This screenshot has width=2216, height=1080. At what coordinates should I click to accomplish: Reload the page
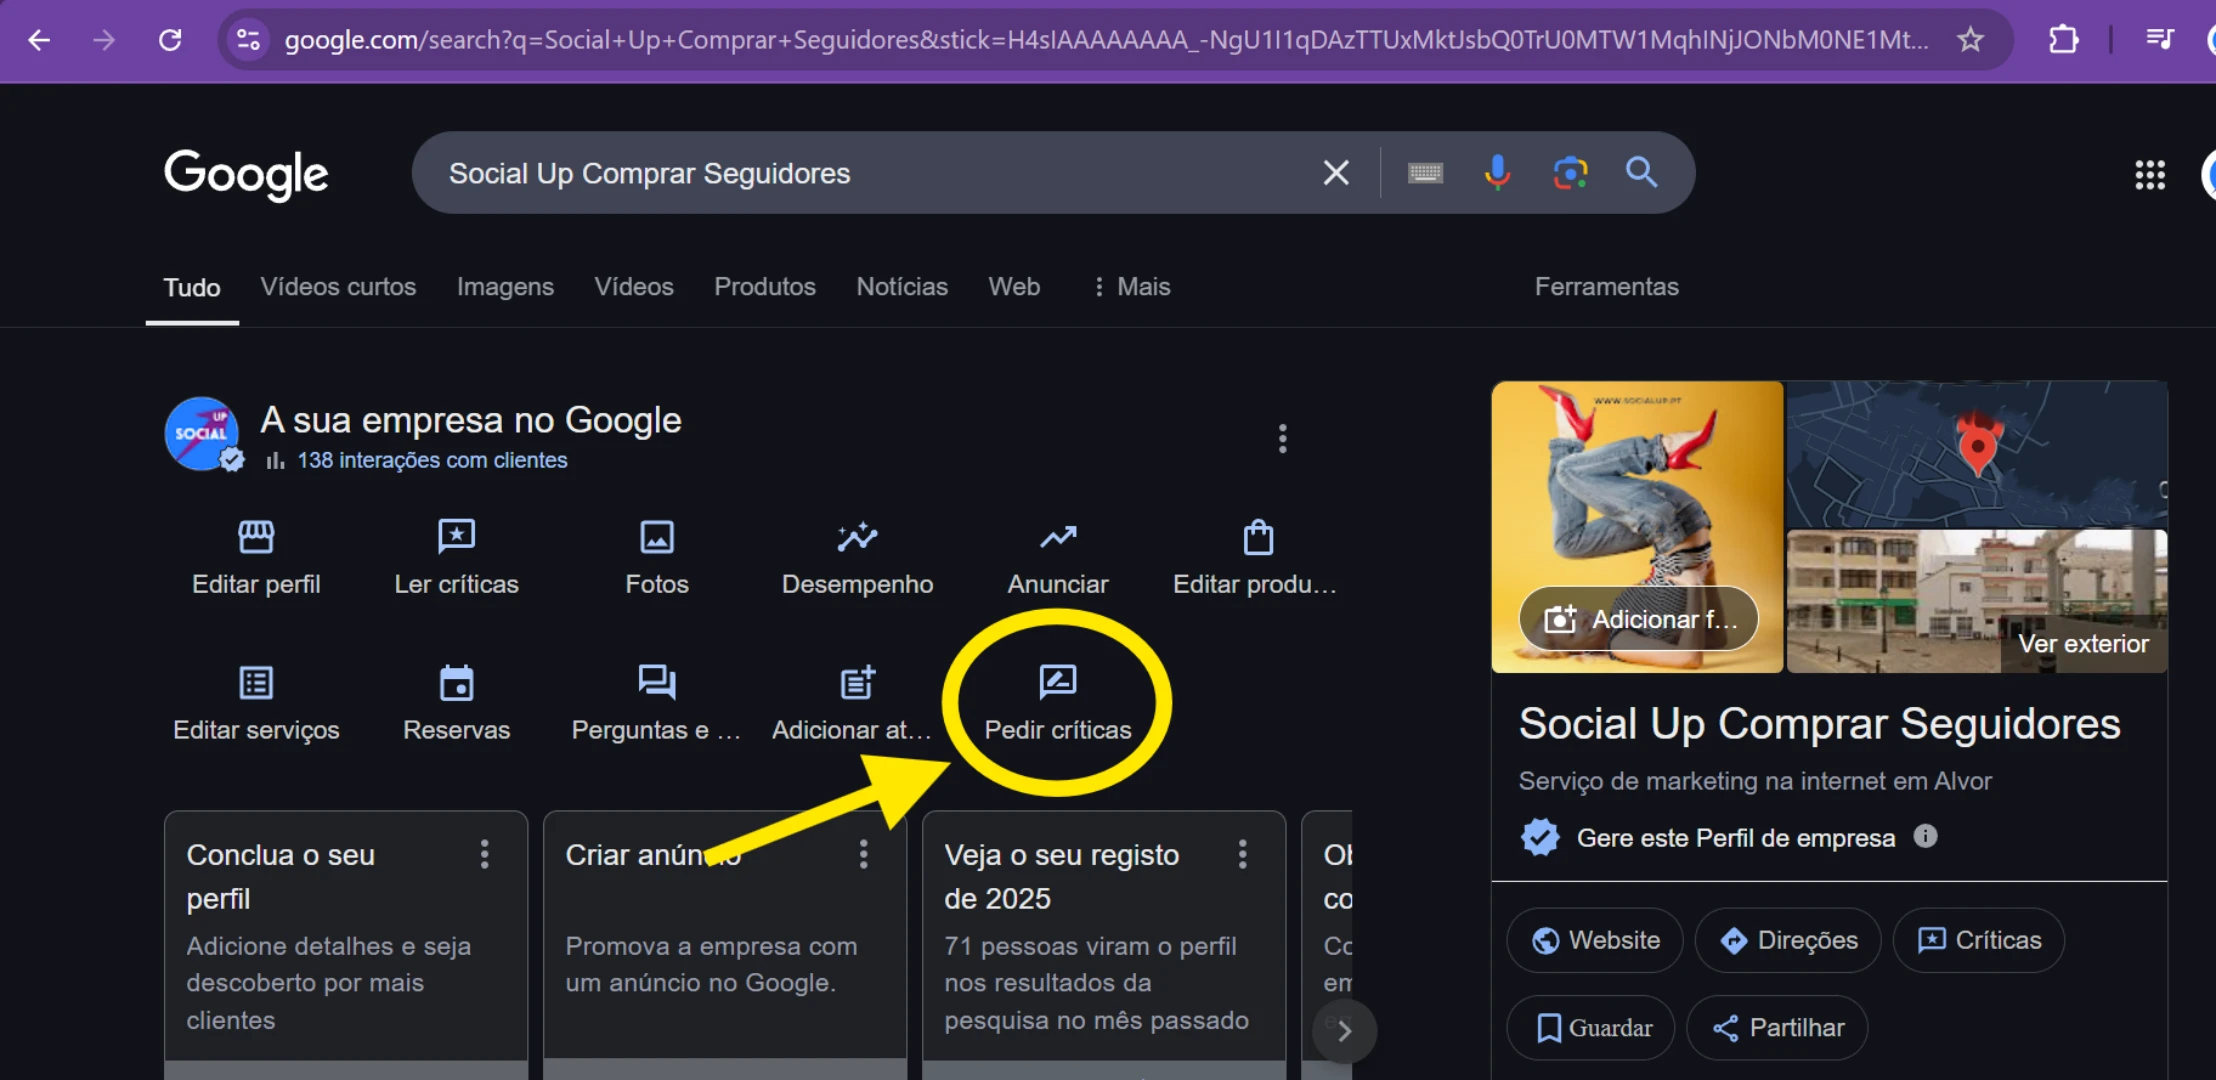(170, 40)
